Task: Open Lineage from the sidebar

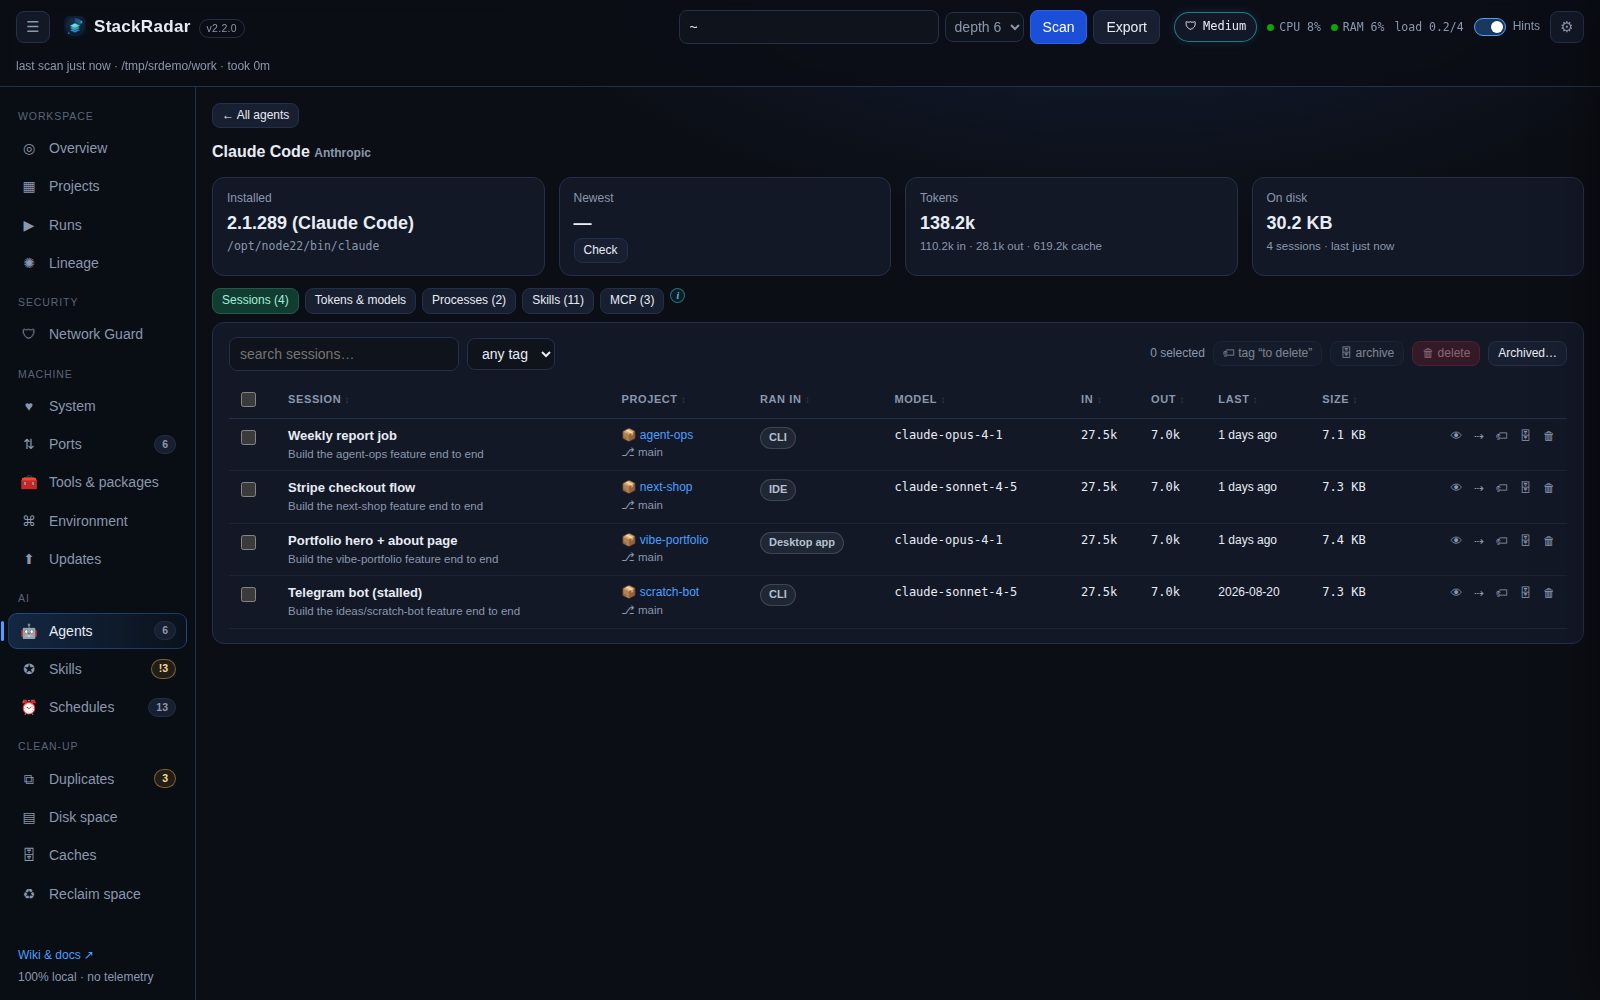Action: click(97, 263)
